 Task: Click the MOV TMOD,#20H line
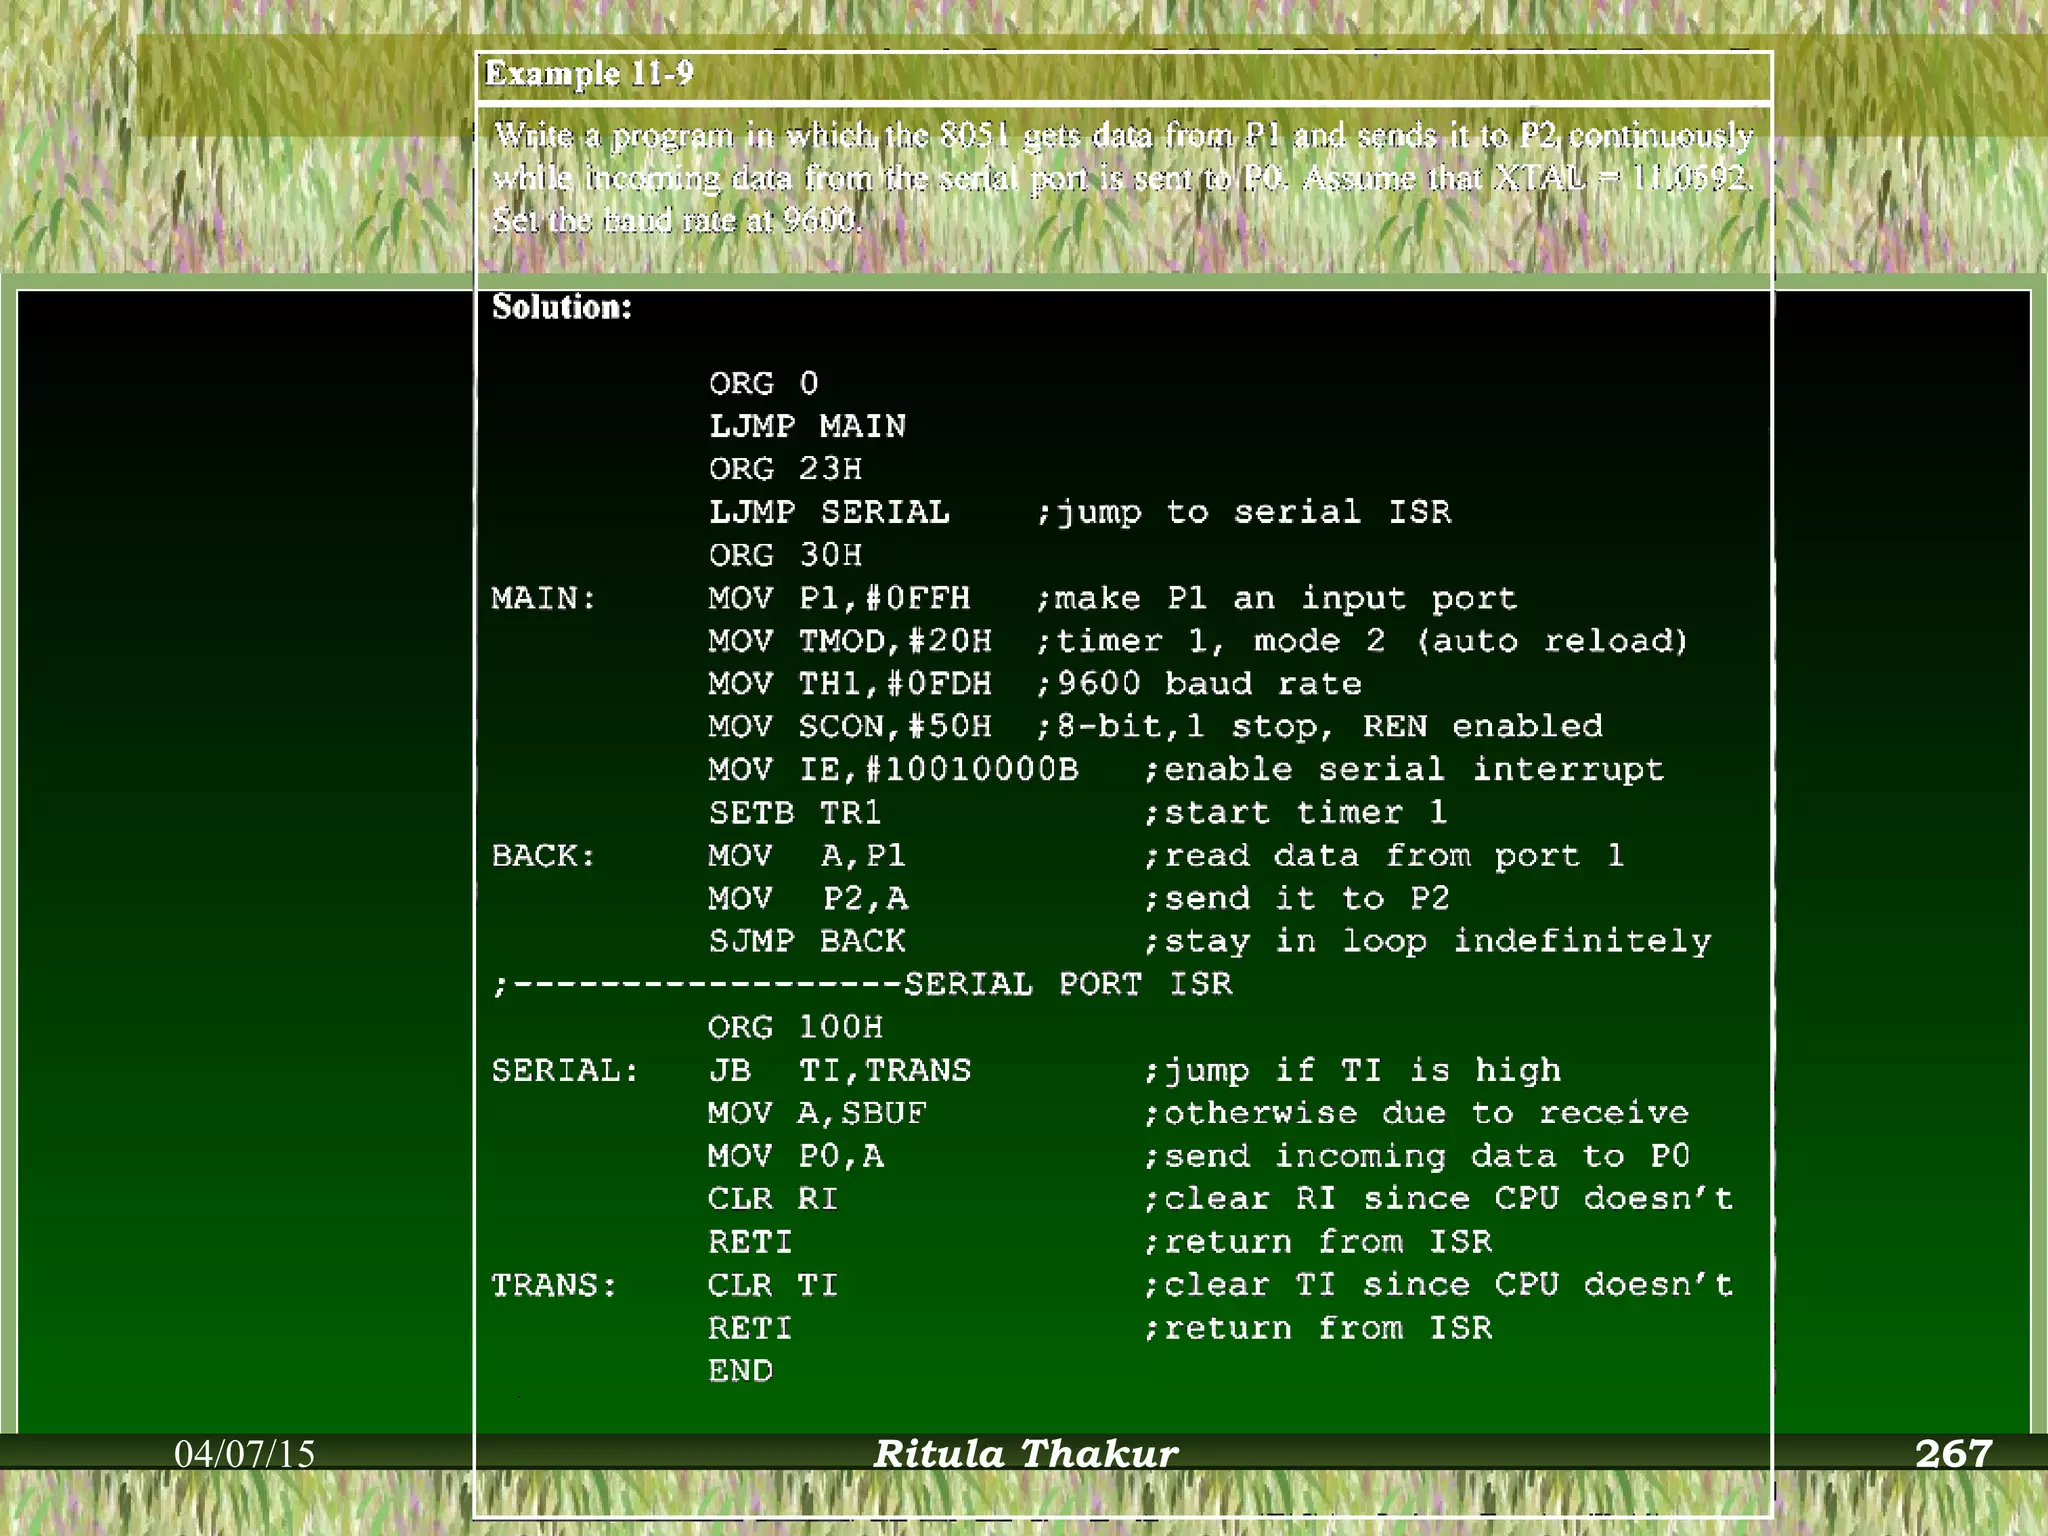pyautogui.click(x=850, y=641)
